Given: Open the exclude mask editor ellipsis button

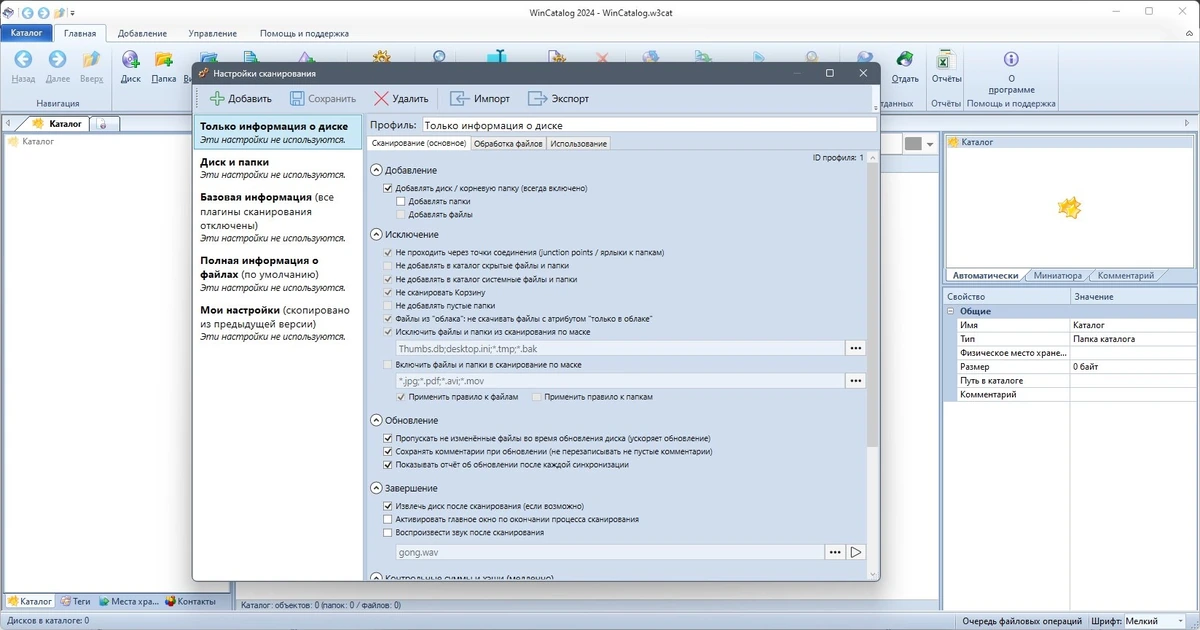Looking at the screenshot, I should [855, 348].
